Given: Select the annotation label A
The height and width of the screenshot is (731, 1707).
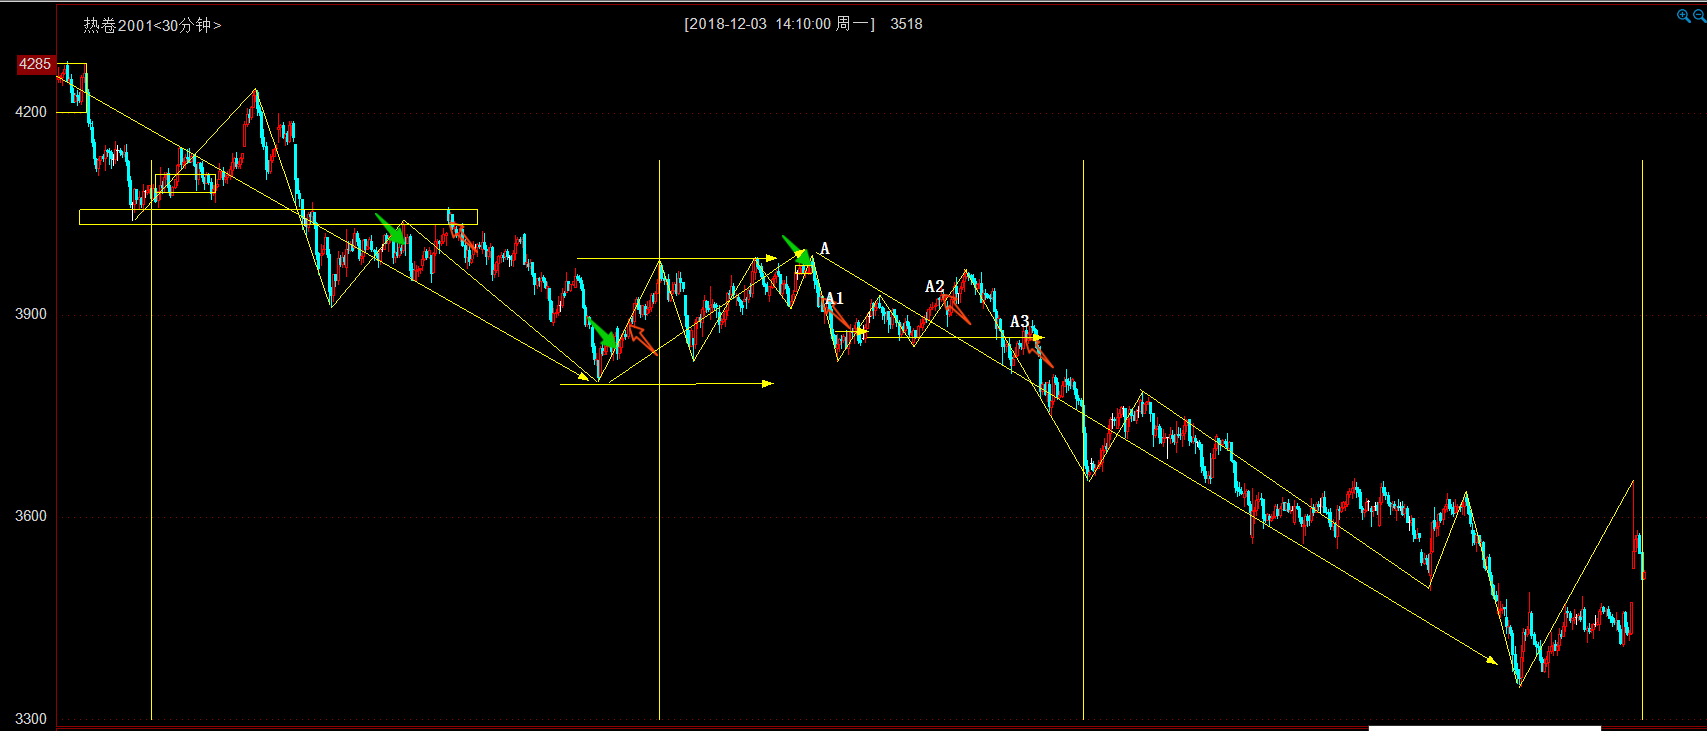Looking at the screenshot, I should click(825, 249).
